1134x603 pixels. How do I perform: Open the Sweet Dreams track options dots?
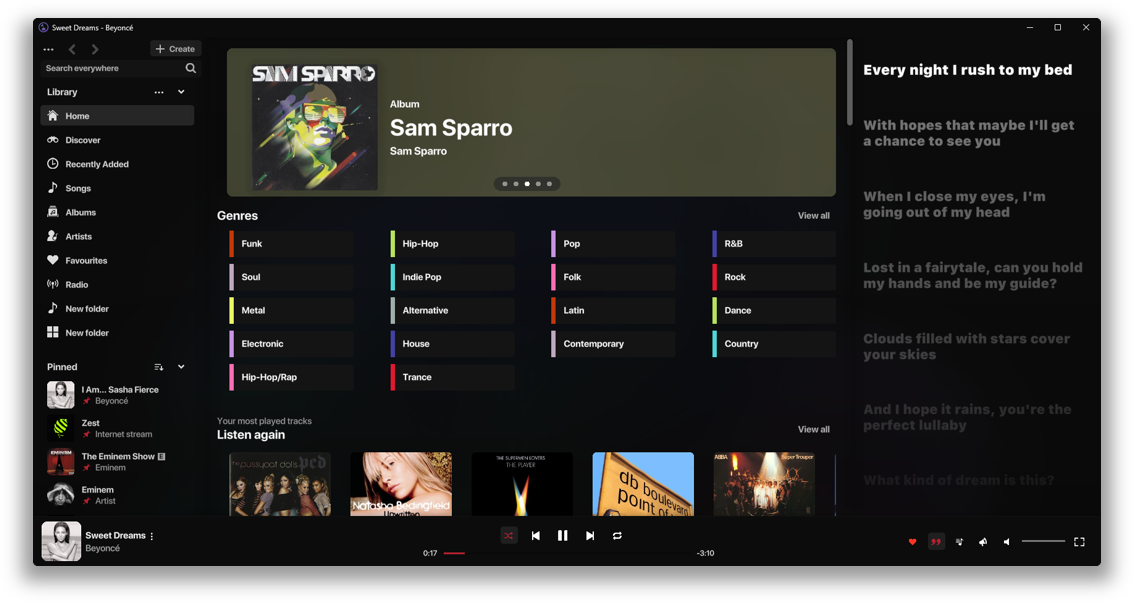coord(152,536)
